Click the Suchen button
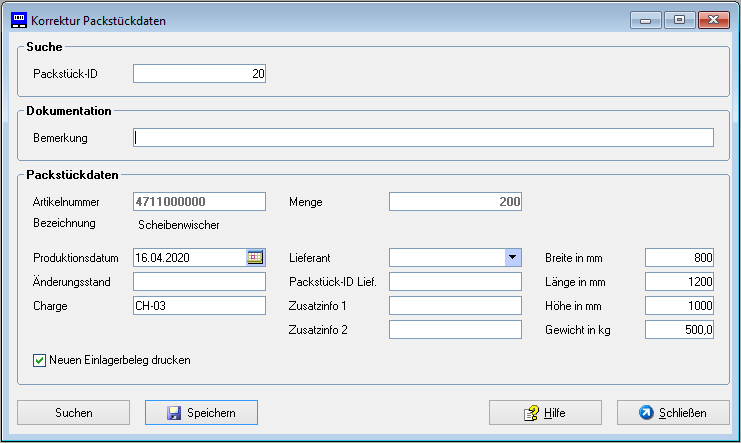The height and width of the screenshot is (443, 741). tap(74, 412)
